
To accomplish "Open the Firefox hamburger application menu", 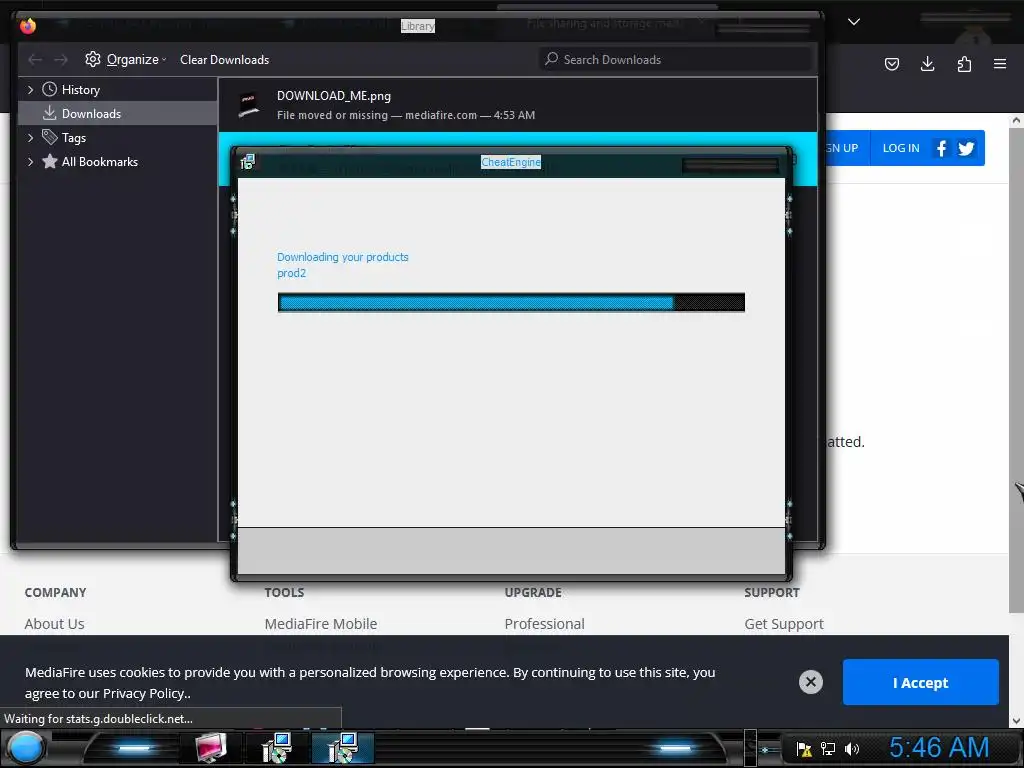I will coord(1000,64).
